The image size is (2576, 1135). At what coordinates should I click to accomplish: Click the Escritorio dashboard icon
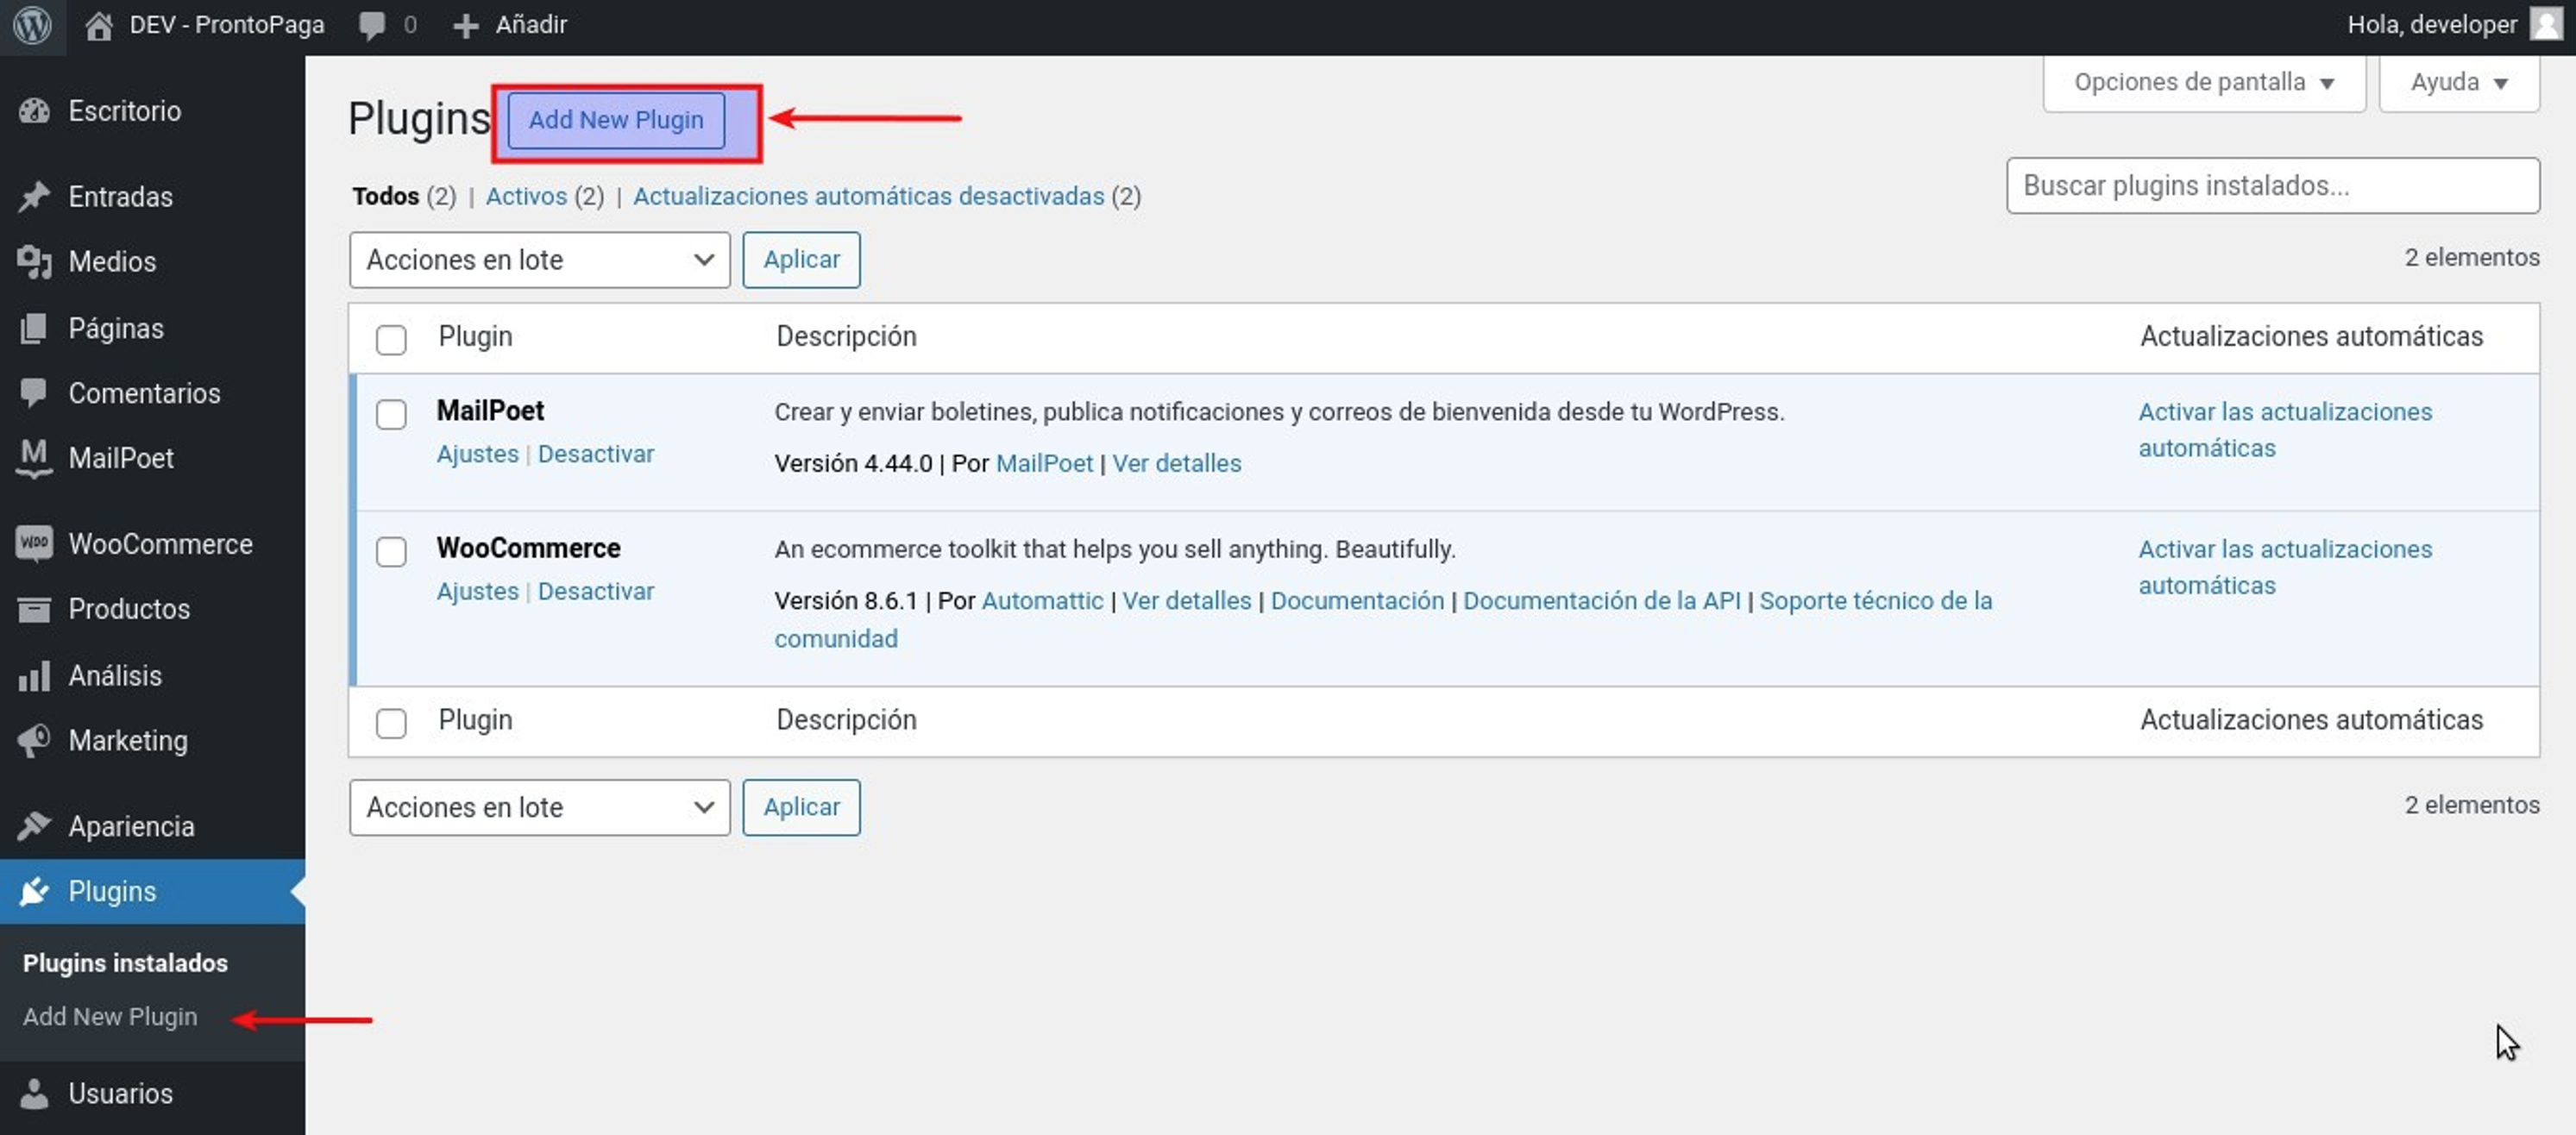tap(34, 111)
